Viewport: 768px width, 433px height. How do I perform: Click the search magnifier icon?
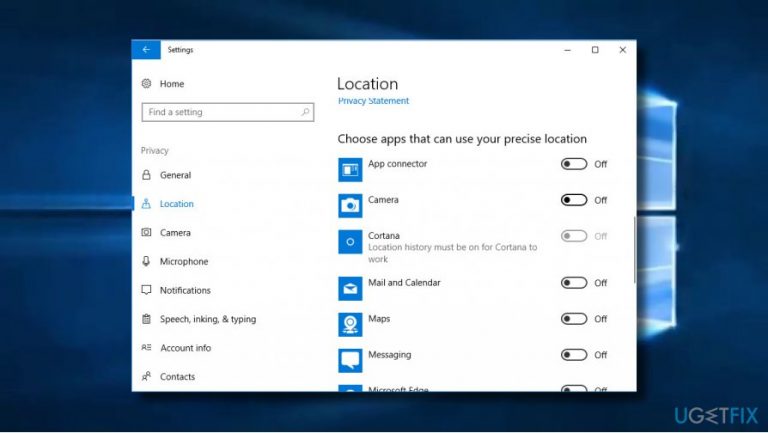(x=305, y=112)
